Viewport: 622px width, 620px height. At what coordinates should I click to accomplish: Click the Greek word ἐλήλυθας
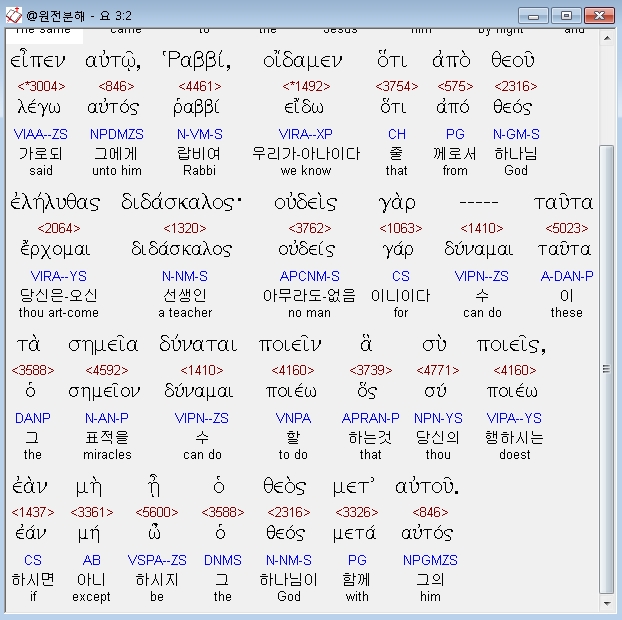click(x=55, y=202)
